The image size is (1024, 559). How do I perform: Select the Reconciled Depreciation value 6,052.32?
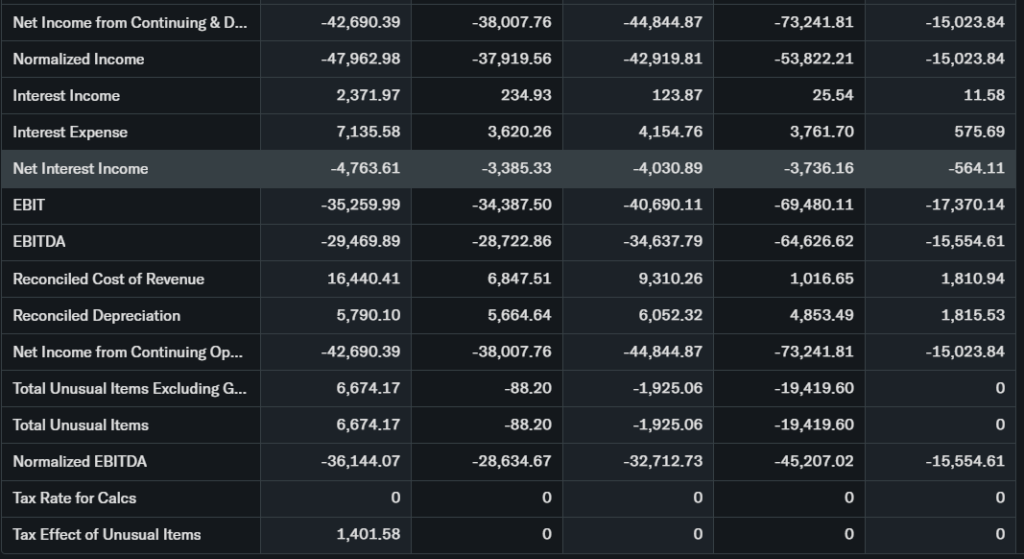pos(669,315)
